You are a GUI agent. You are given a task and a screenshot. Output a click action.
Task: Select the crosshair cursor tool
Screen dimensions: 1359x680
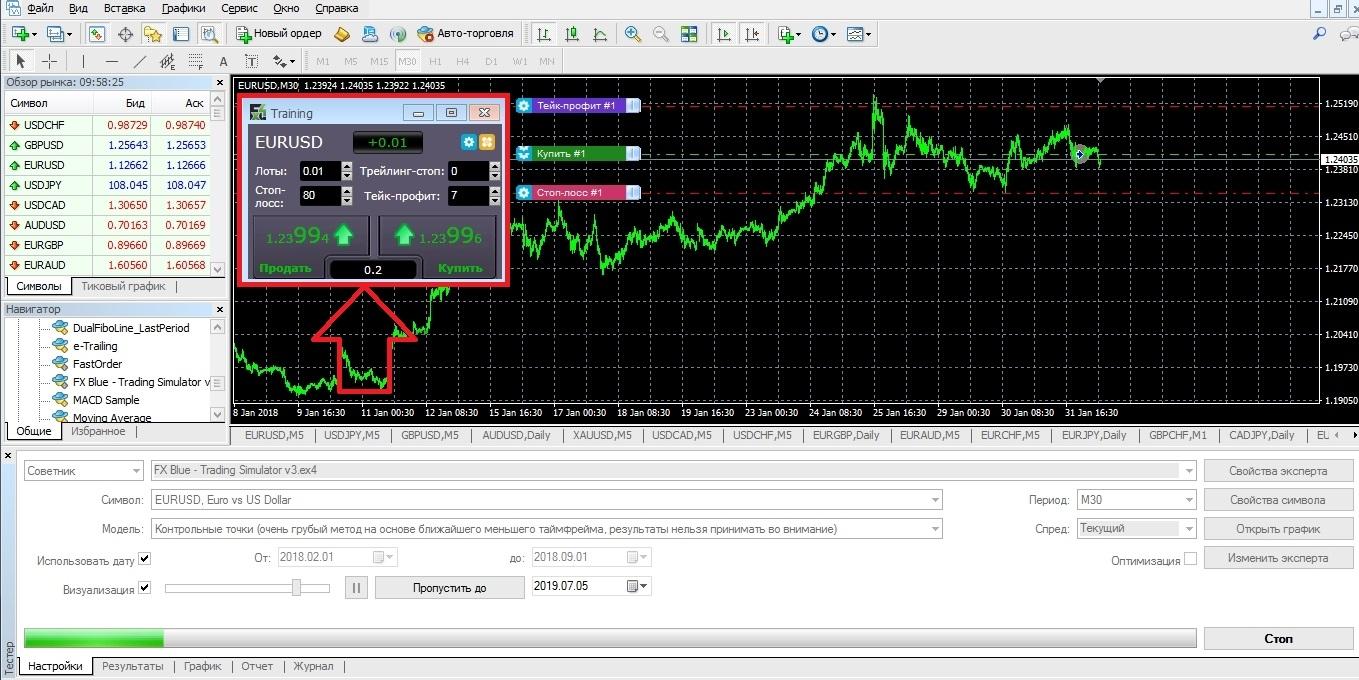click(49, 61)
